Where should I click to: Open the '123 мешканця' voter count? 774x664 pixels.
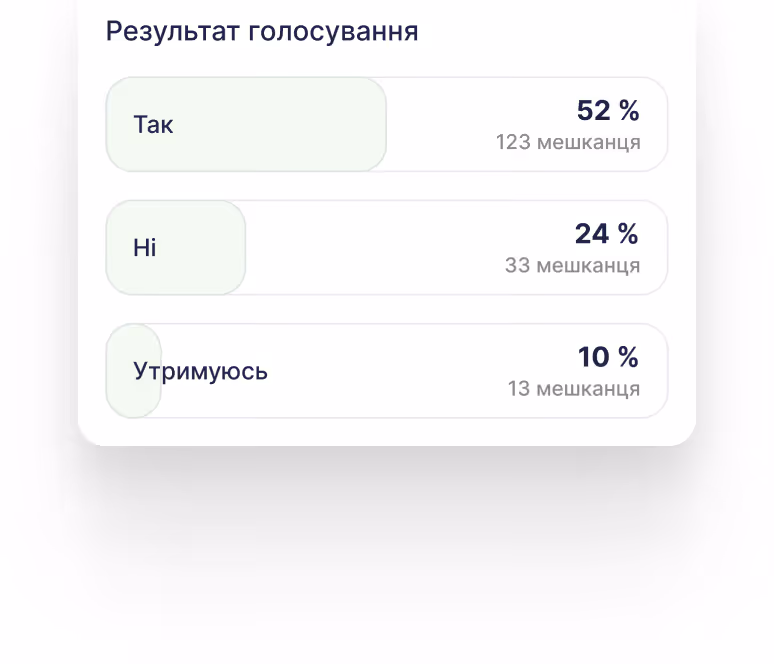point(568,142)
